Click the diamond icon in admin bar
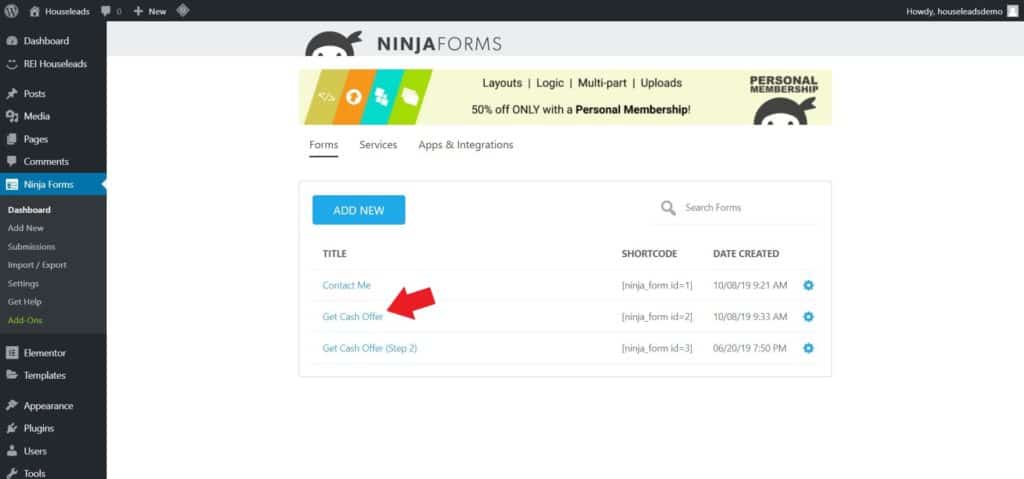The height and width of the screenshot is (479, 1024). click(183, 10)
